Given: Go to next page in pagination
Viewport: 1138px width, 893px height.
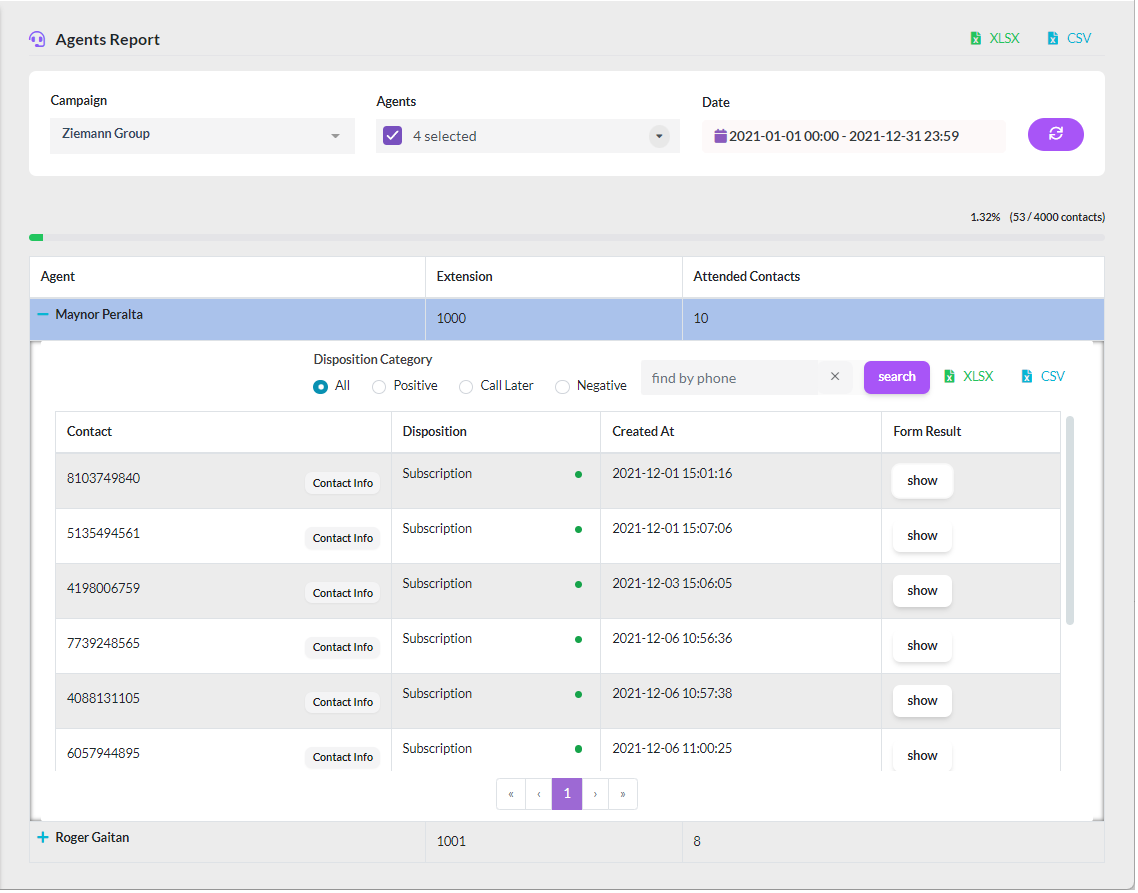Looking at the screenshot, I should tap(595, 794).
